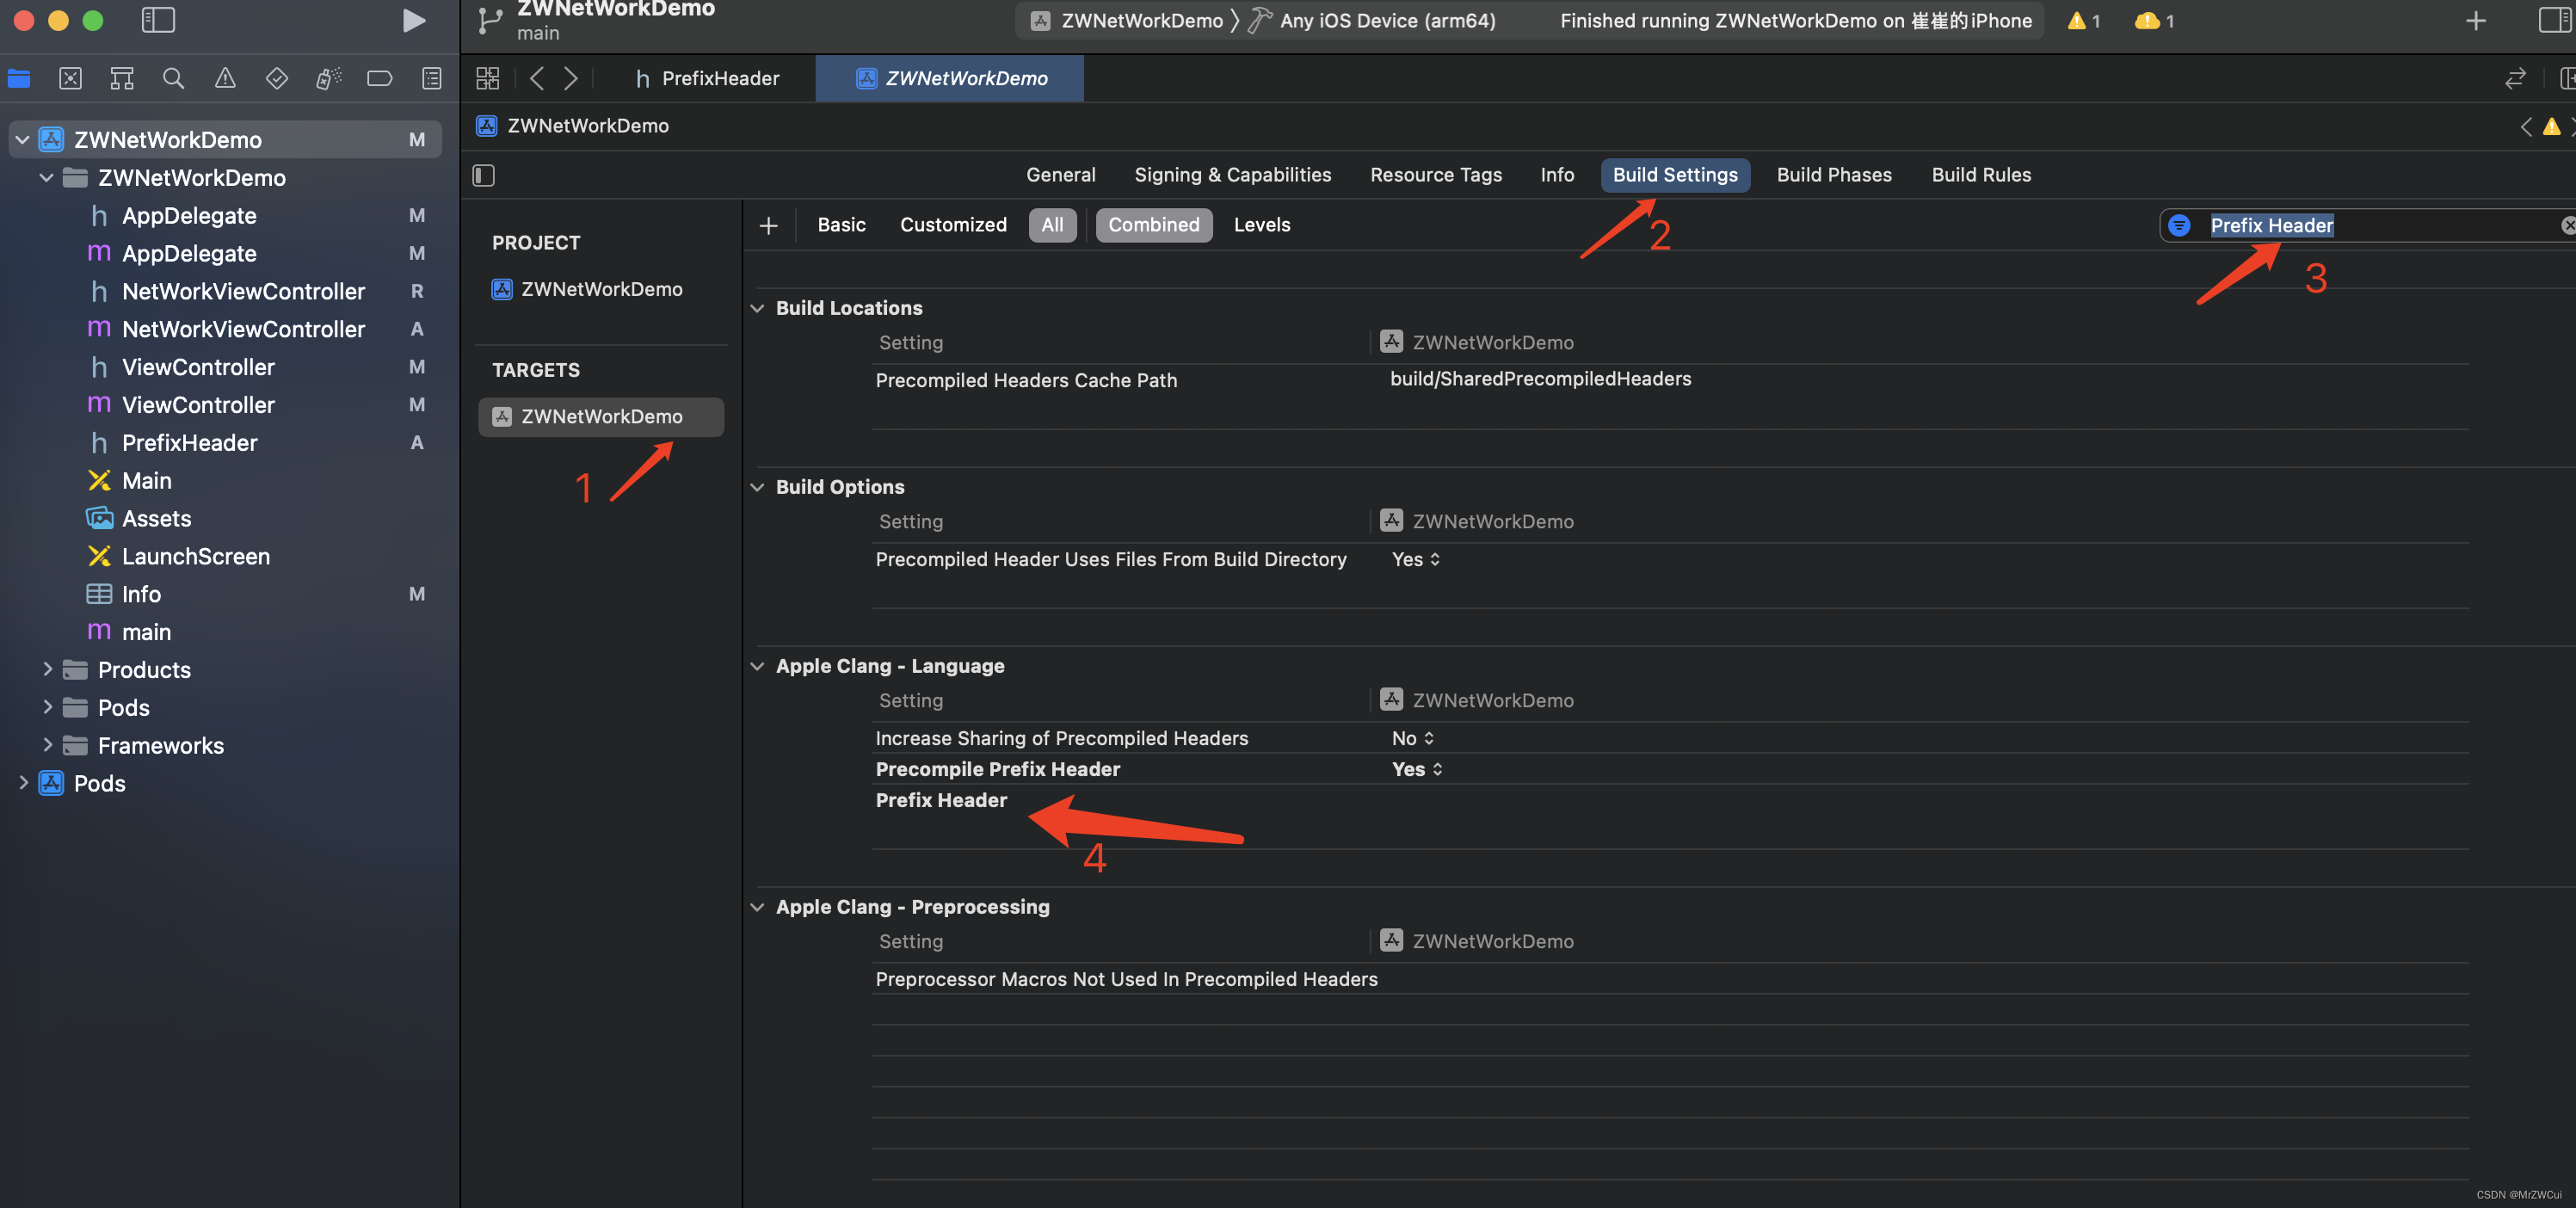The height and width of the screenshot is (1208, 2576).
Task: Toggle the left sidebar visibility
Action: (158, 20)
